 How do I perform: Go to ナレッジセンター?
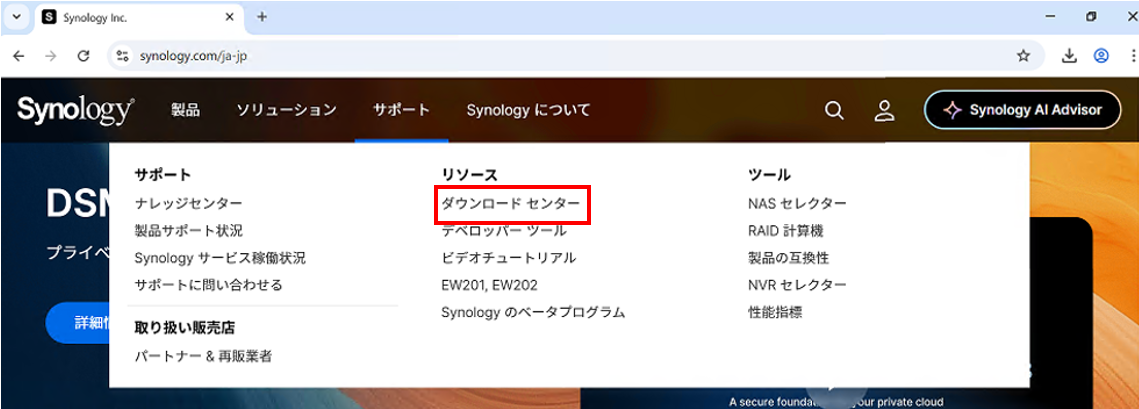(189, 203)
